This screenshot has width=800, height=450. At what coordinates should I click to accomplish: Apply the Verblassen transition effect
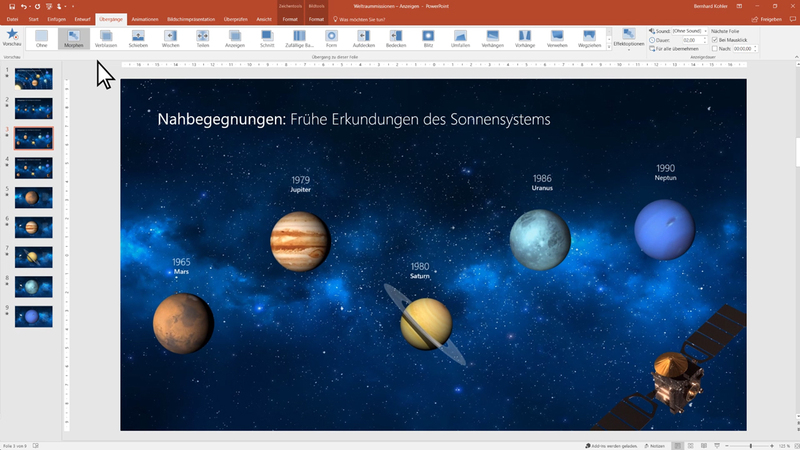tap(105, 39)
